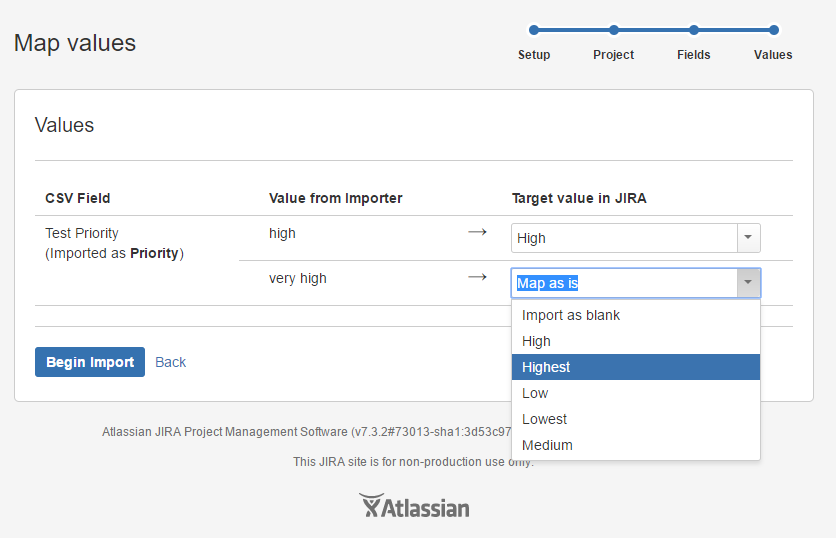The width and height of the screenshot is (836, 538).
Task: Click the 'Target value in JIRA' column header
Action: pos(579,198)
